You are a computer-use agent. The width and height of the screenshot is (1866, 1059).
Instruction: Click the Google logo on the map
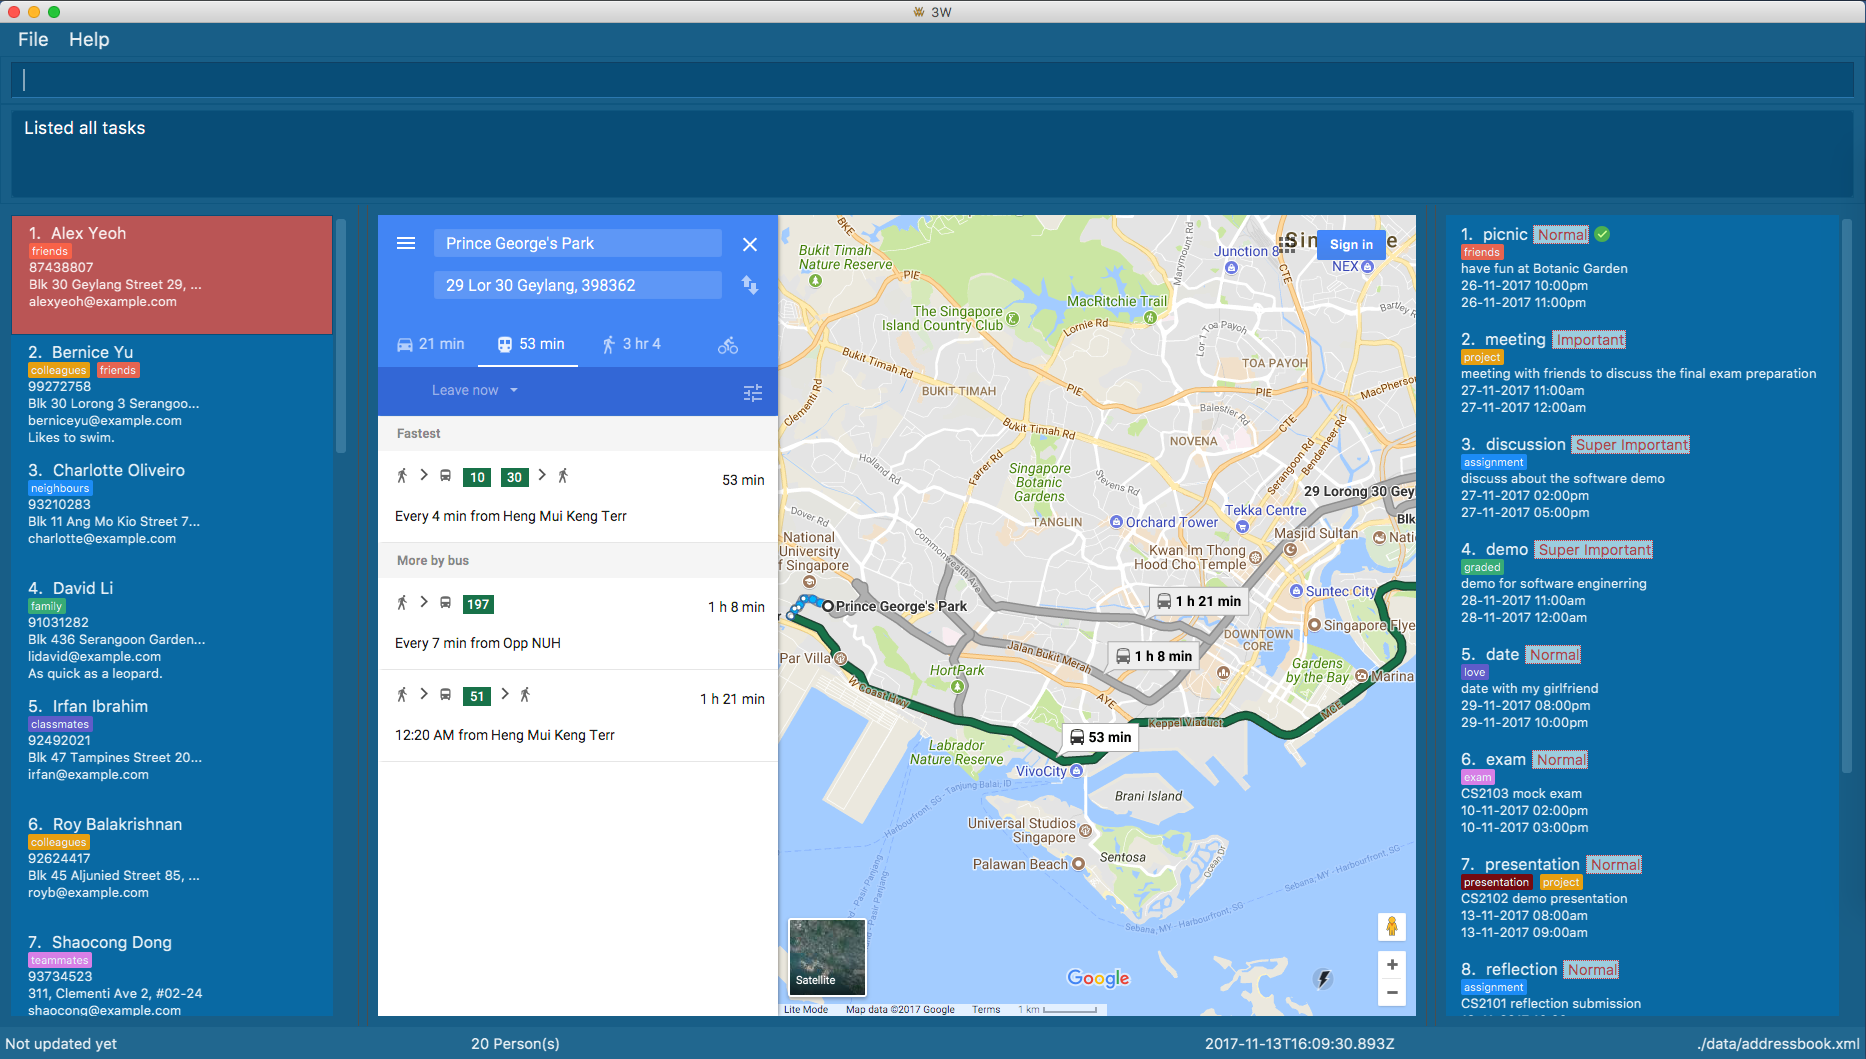[1098, 978]
